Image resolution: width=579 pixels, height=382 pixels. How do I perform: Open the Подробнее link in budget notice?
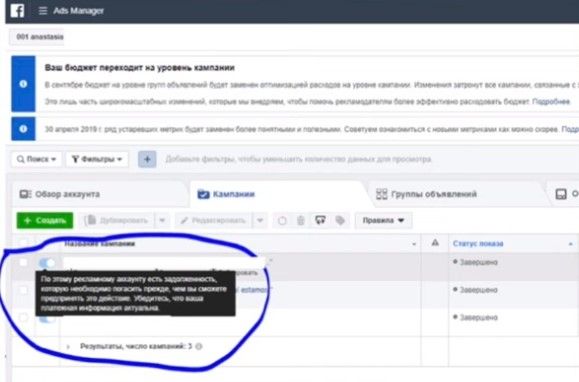(x=551, y=101)
